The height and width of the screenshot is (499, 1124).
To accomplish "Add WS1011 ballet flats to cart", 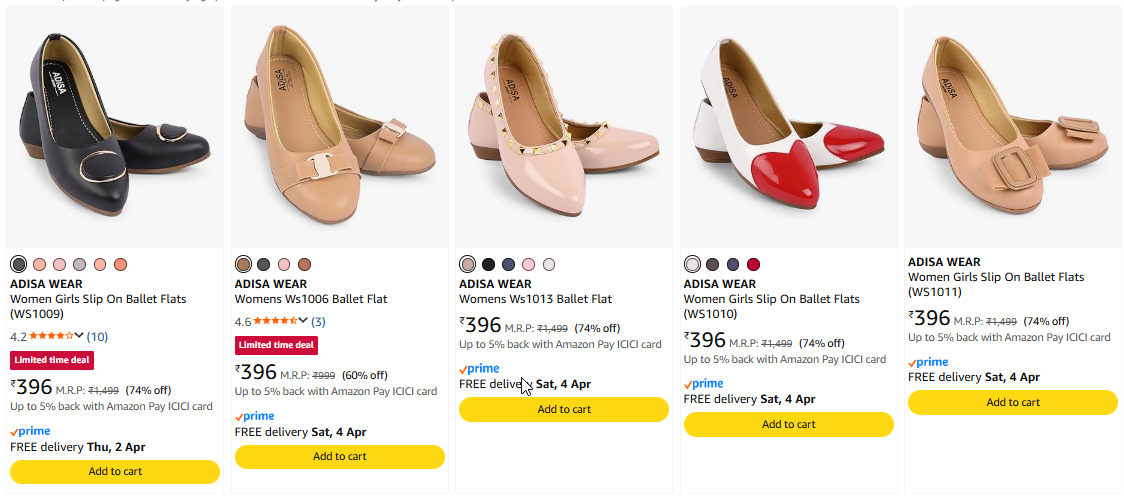I will pyautogui.click(x=1012, y=402).
